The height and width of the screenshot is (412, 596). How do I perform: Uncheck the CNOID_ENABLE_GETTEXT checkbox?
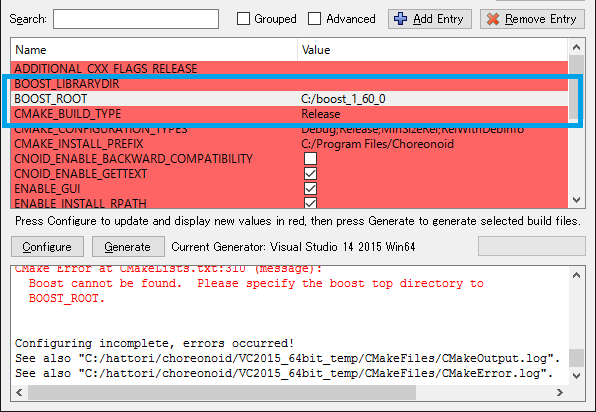(x=311, y=174)
